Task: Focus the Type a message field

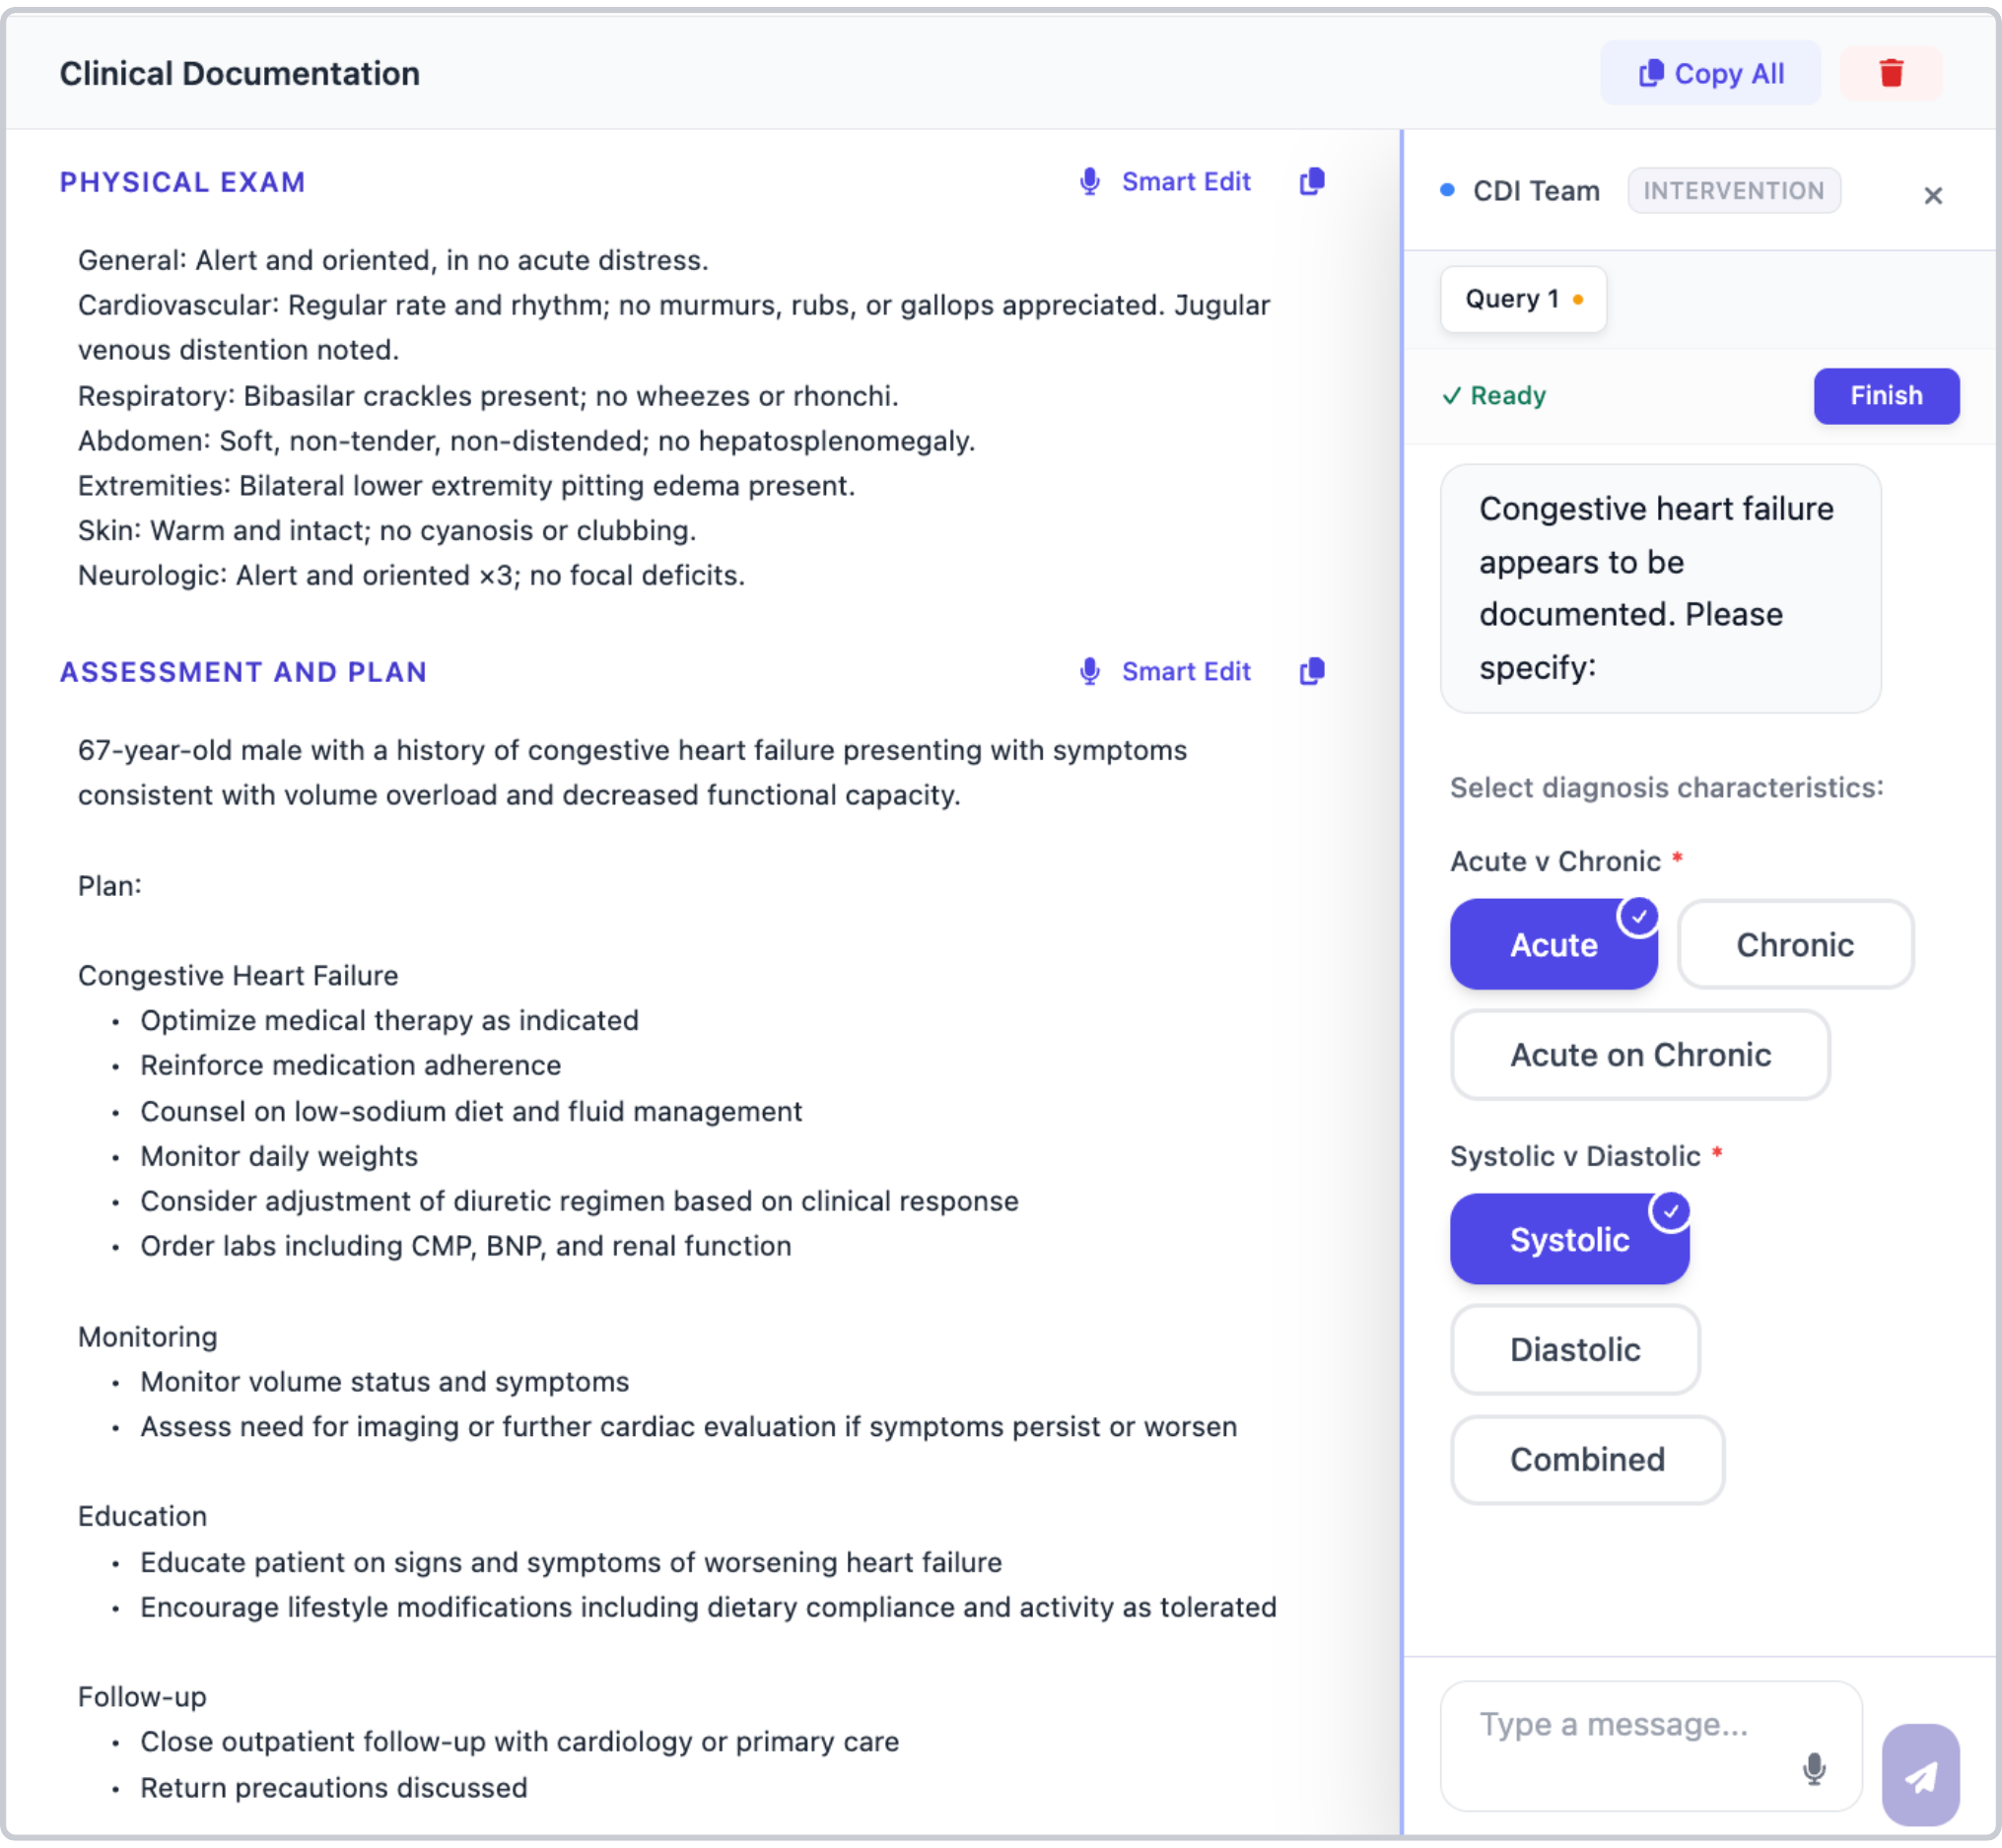Action: pos(1620,1726)
